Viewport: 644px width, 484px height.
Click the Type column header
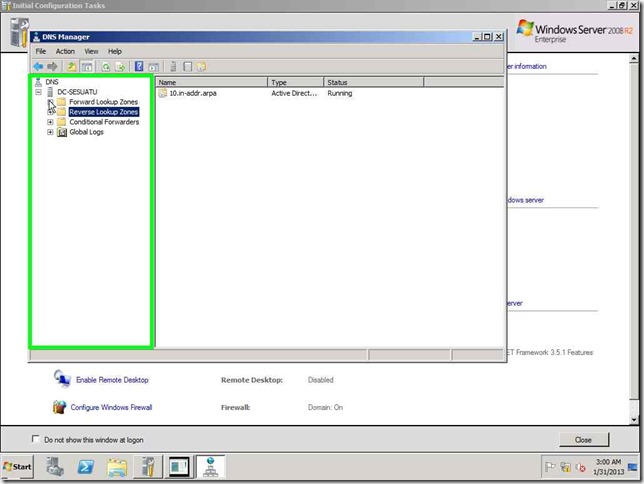point(295,82)
